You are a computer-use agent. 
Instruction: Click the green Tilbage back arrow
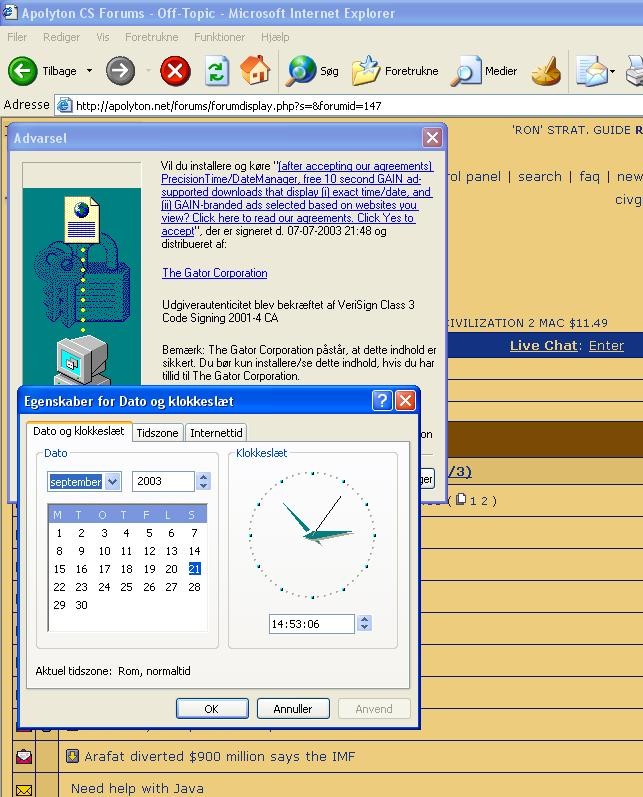tap(23, 71)
